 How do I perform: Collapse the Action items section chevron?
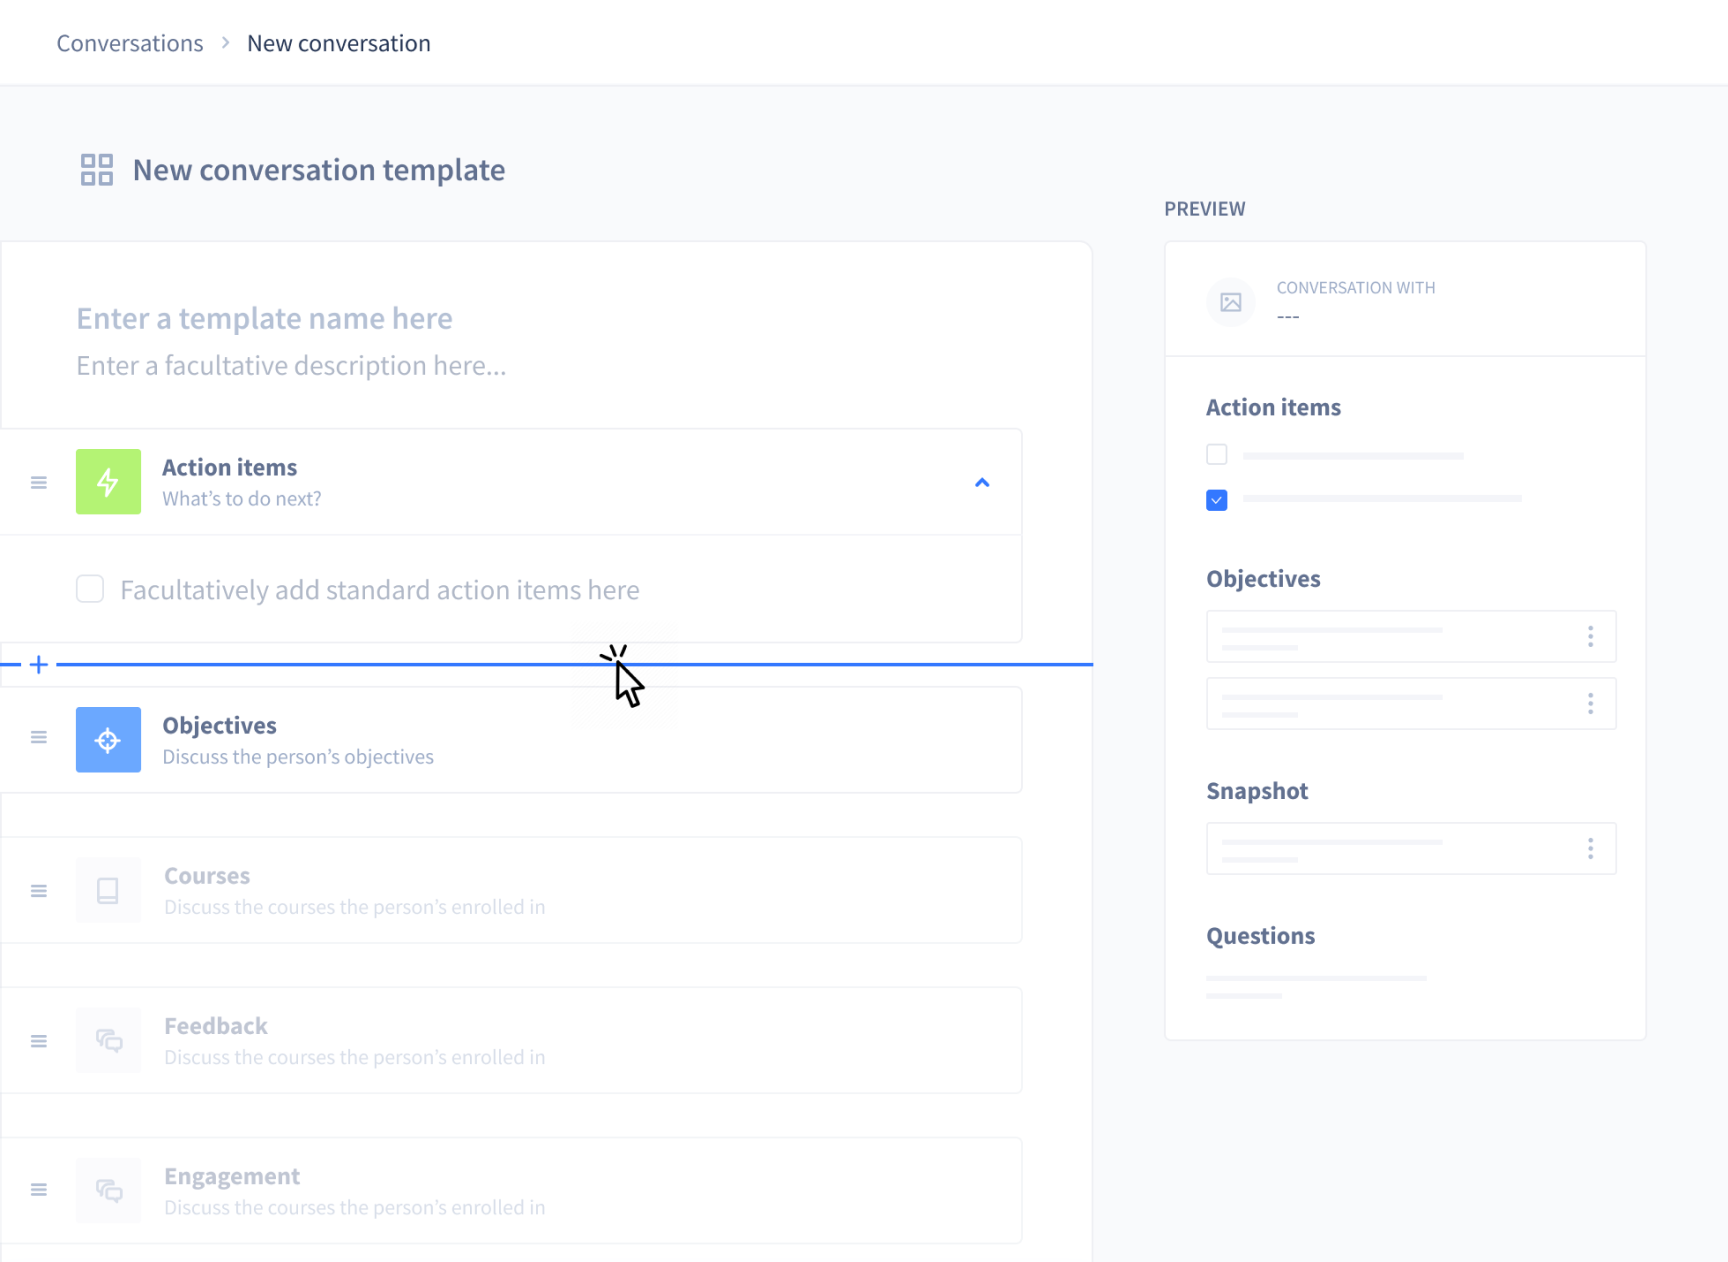point(982,483)
